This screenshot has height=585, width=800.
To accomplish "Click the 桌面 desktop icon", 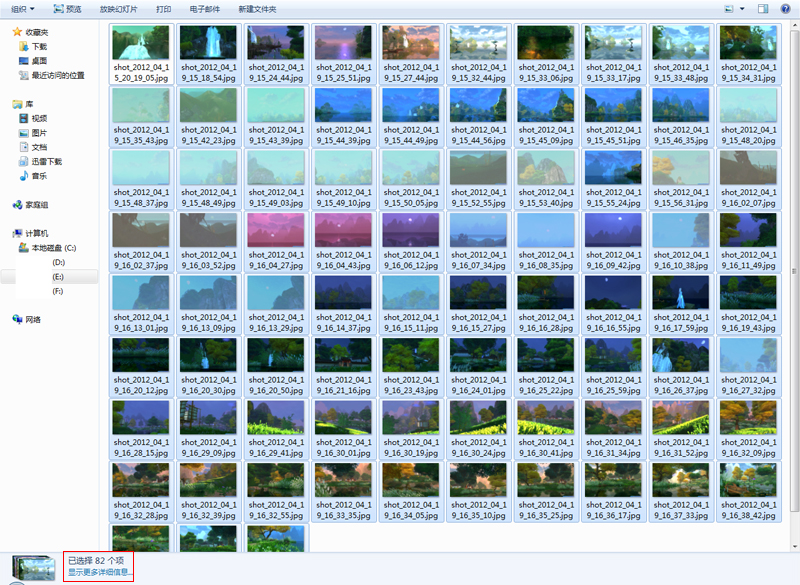I will (x=23, y=61).
